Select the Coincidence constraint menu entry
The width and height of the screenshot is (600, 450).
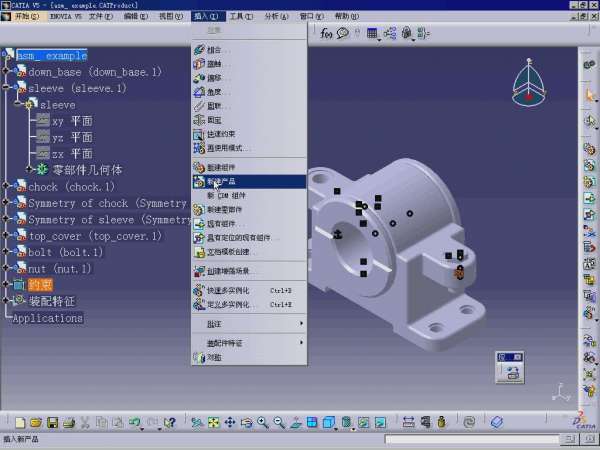[249, 50]
